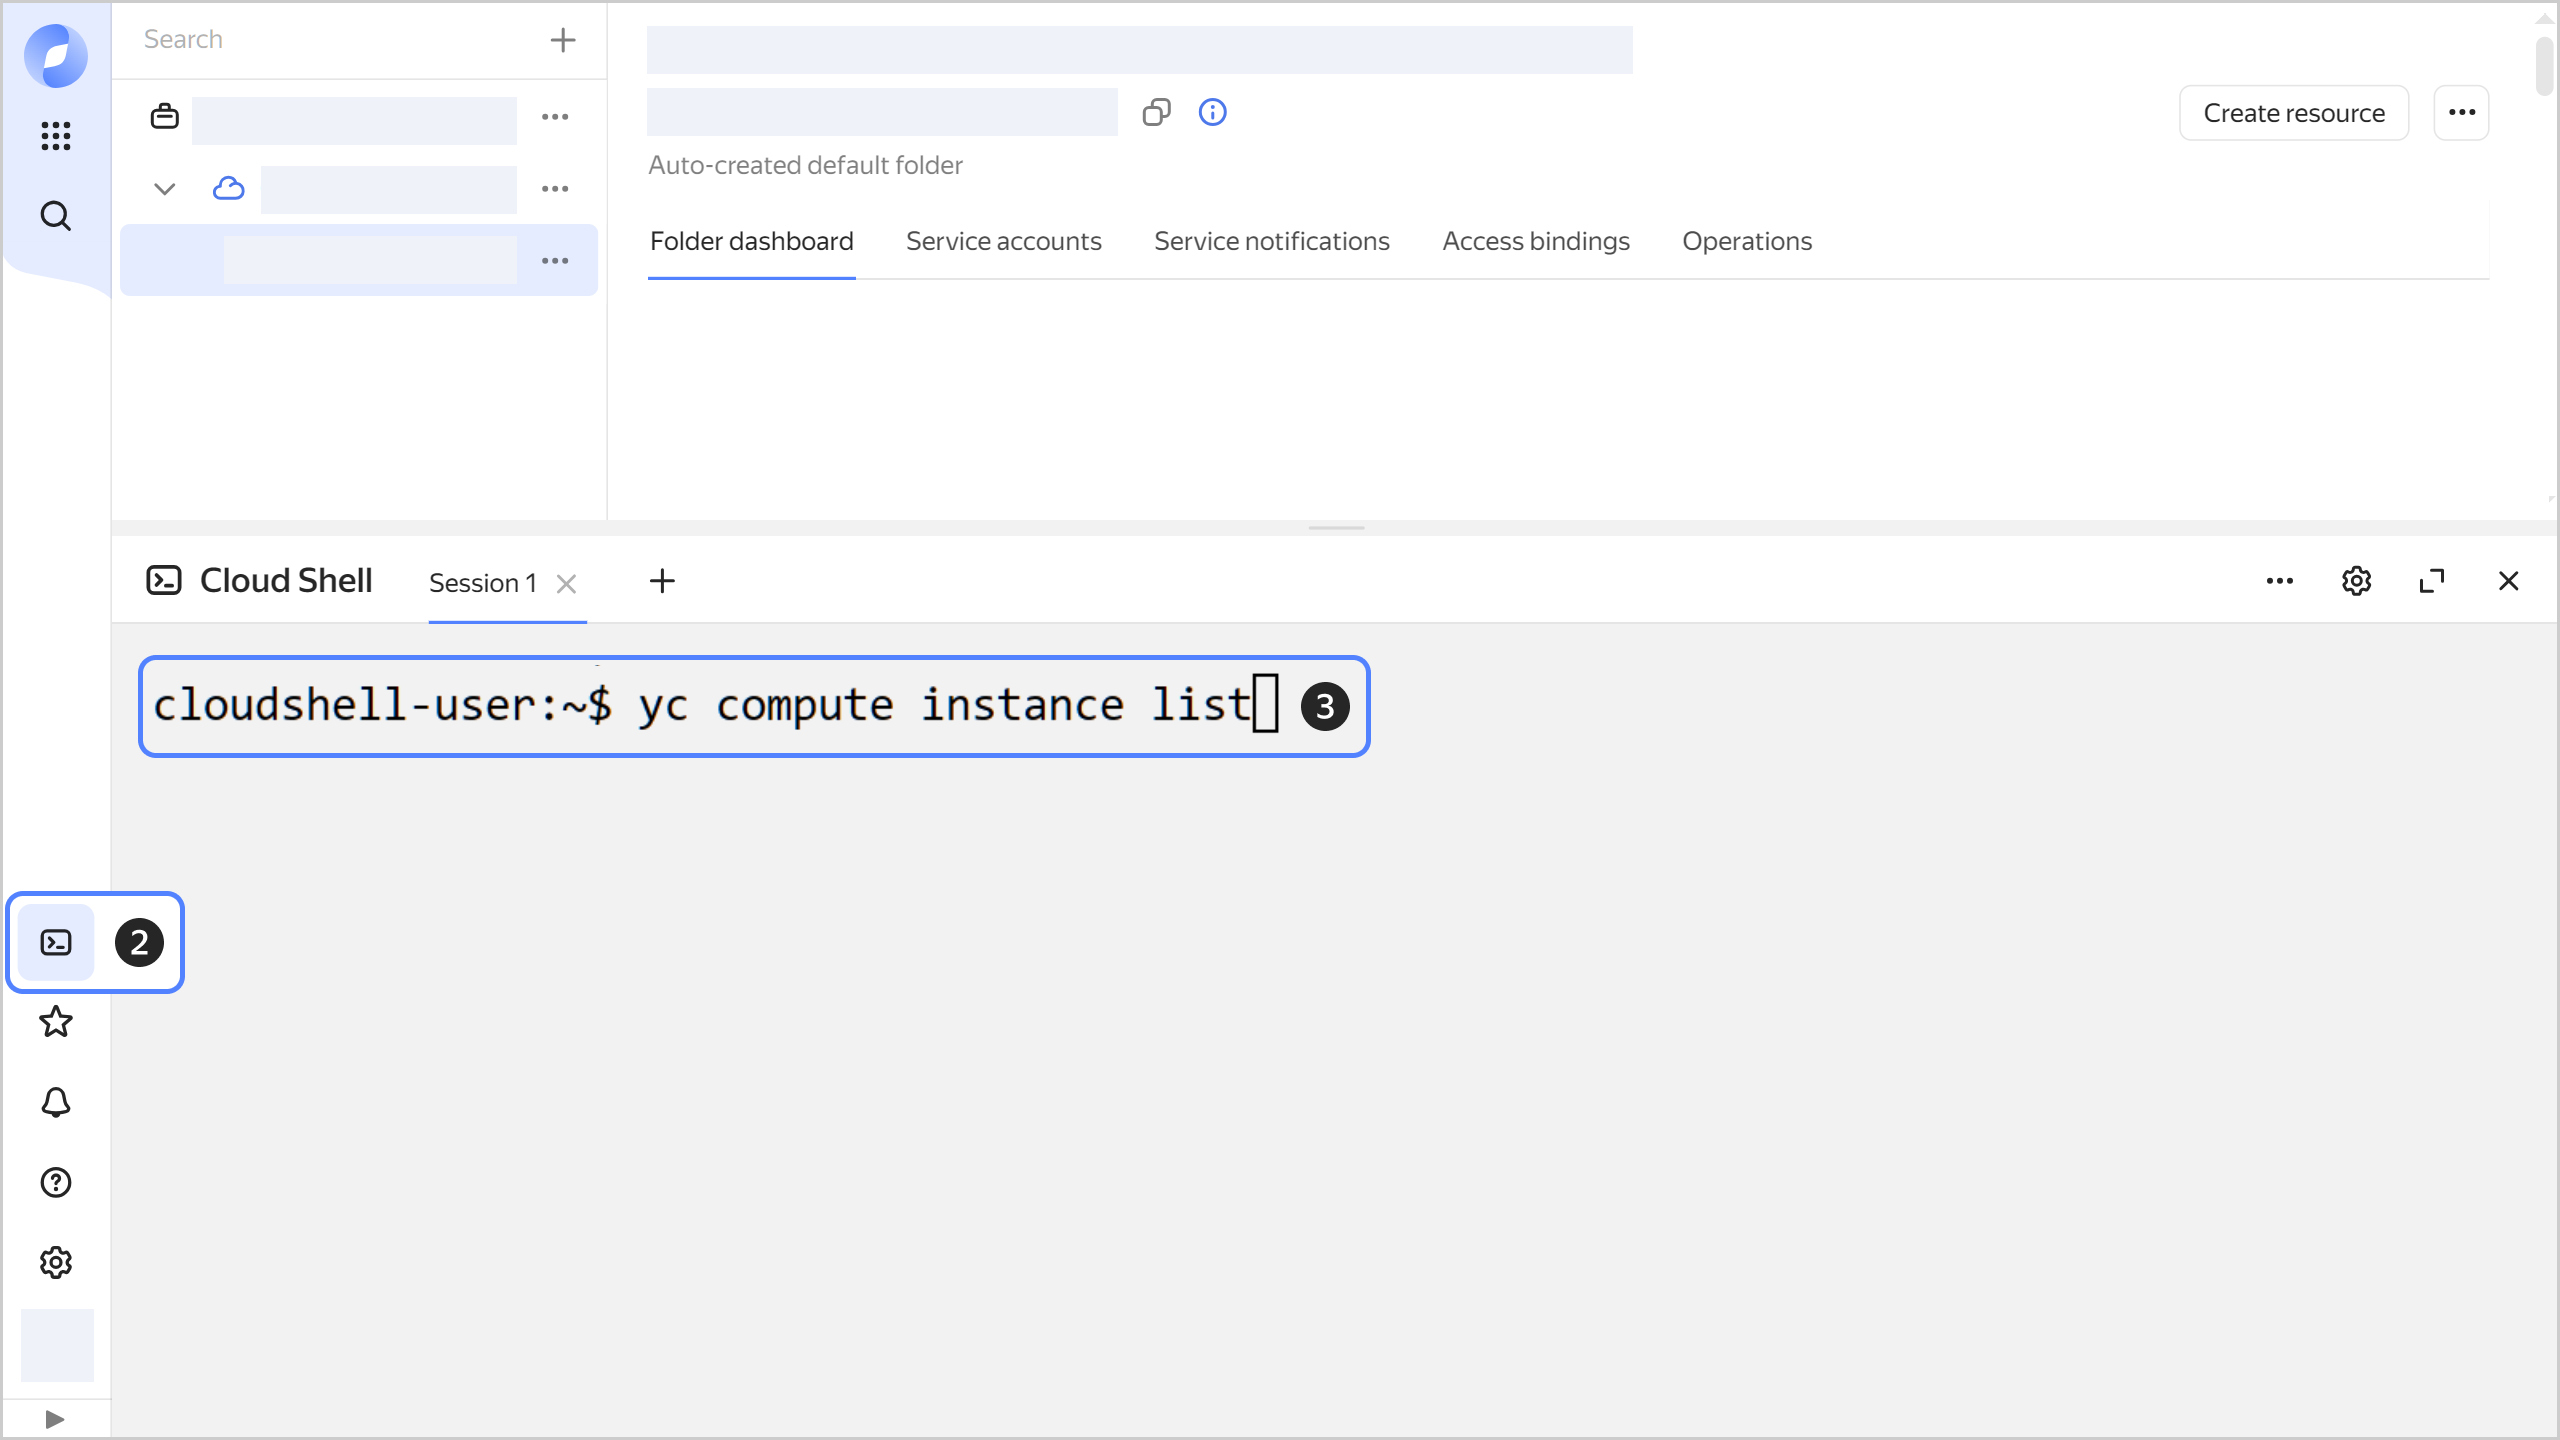Viewport: 2560px width, 1440px height.
Task: Show folder info via blue info icon
Action: pos(1212,112)
